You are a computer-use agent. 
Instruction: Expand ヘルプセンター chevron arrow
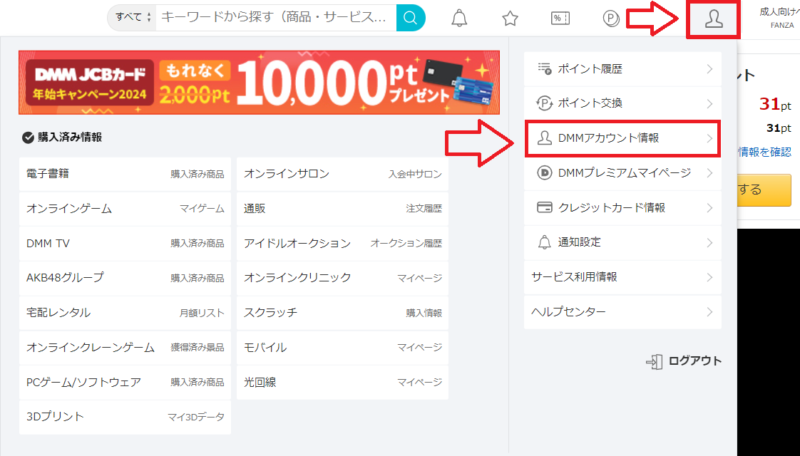(x=710, y=312)
